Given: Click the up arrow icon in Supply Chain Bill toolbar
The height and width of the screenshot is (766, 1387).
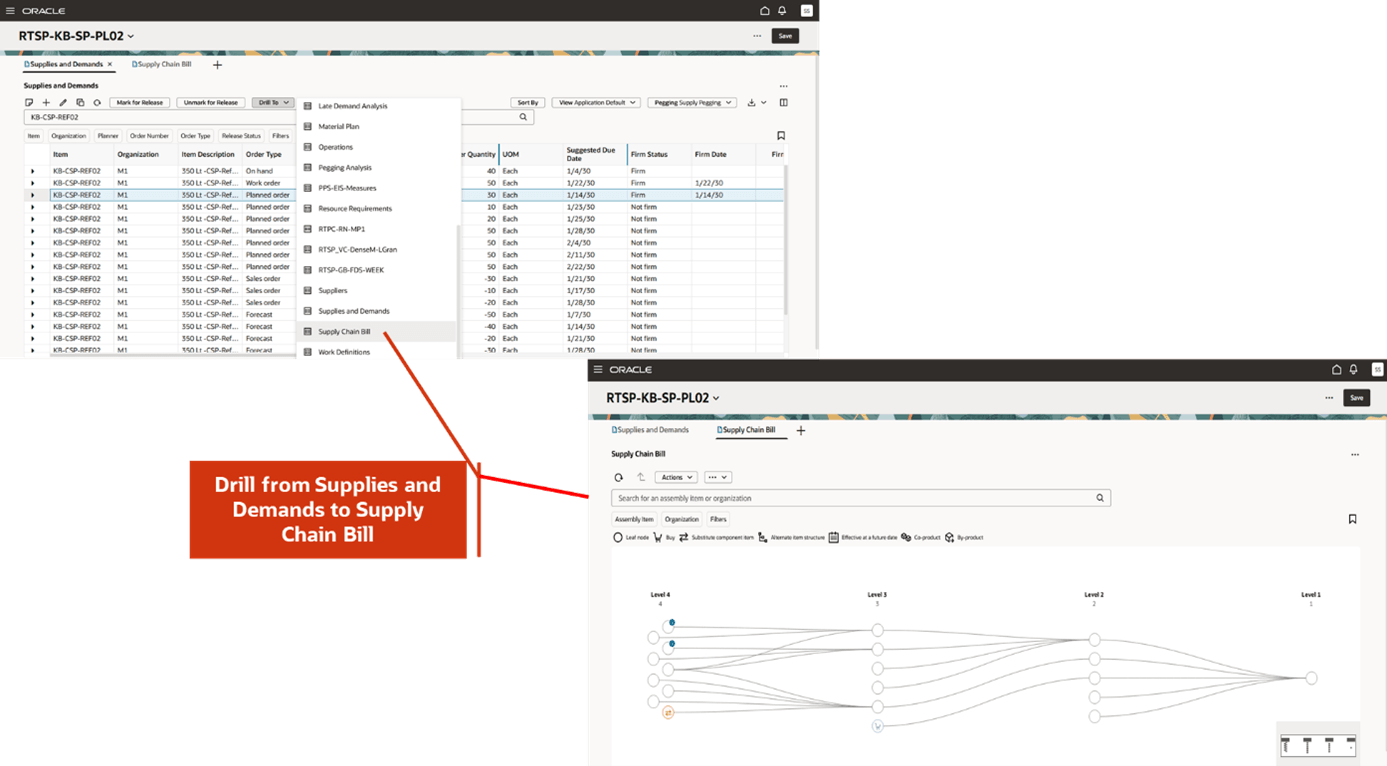Looking at the screenshot, I should [641, 477].
